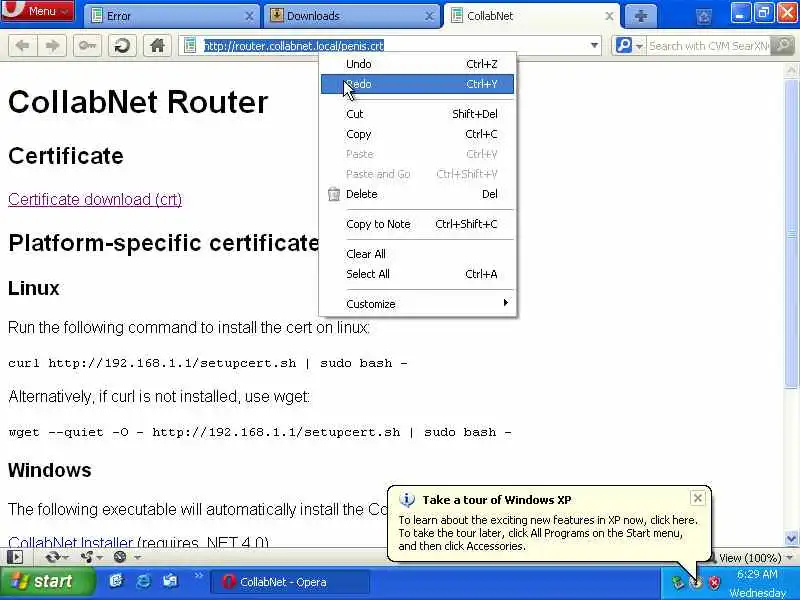Image resolution: width=800 pixels, height=600 pixels.
Task: Open the CollabNet Installer link
Action: [70, 542]
